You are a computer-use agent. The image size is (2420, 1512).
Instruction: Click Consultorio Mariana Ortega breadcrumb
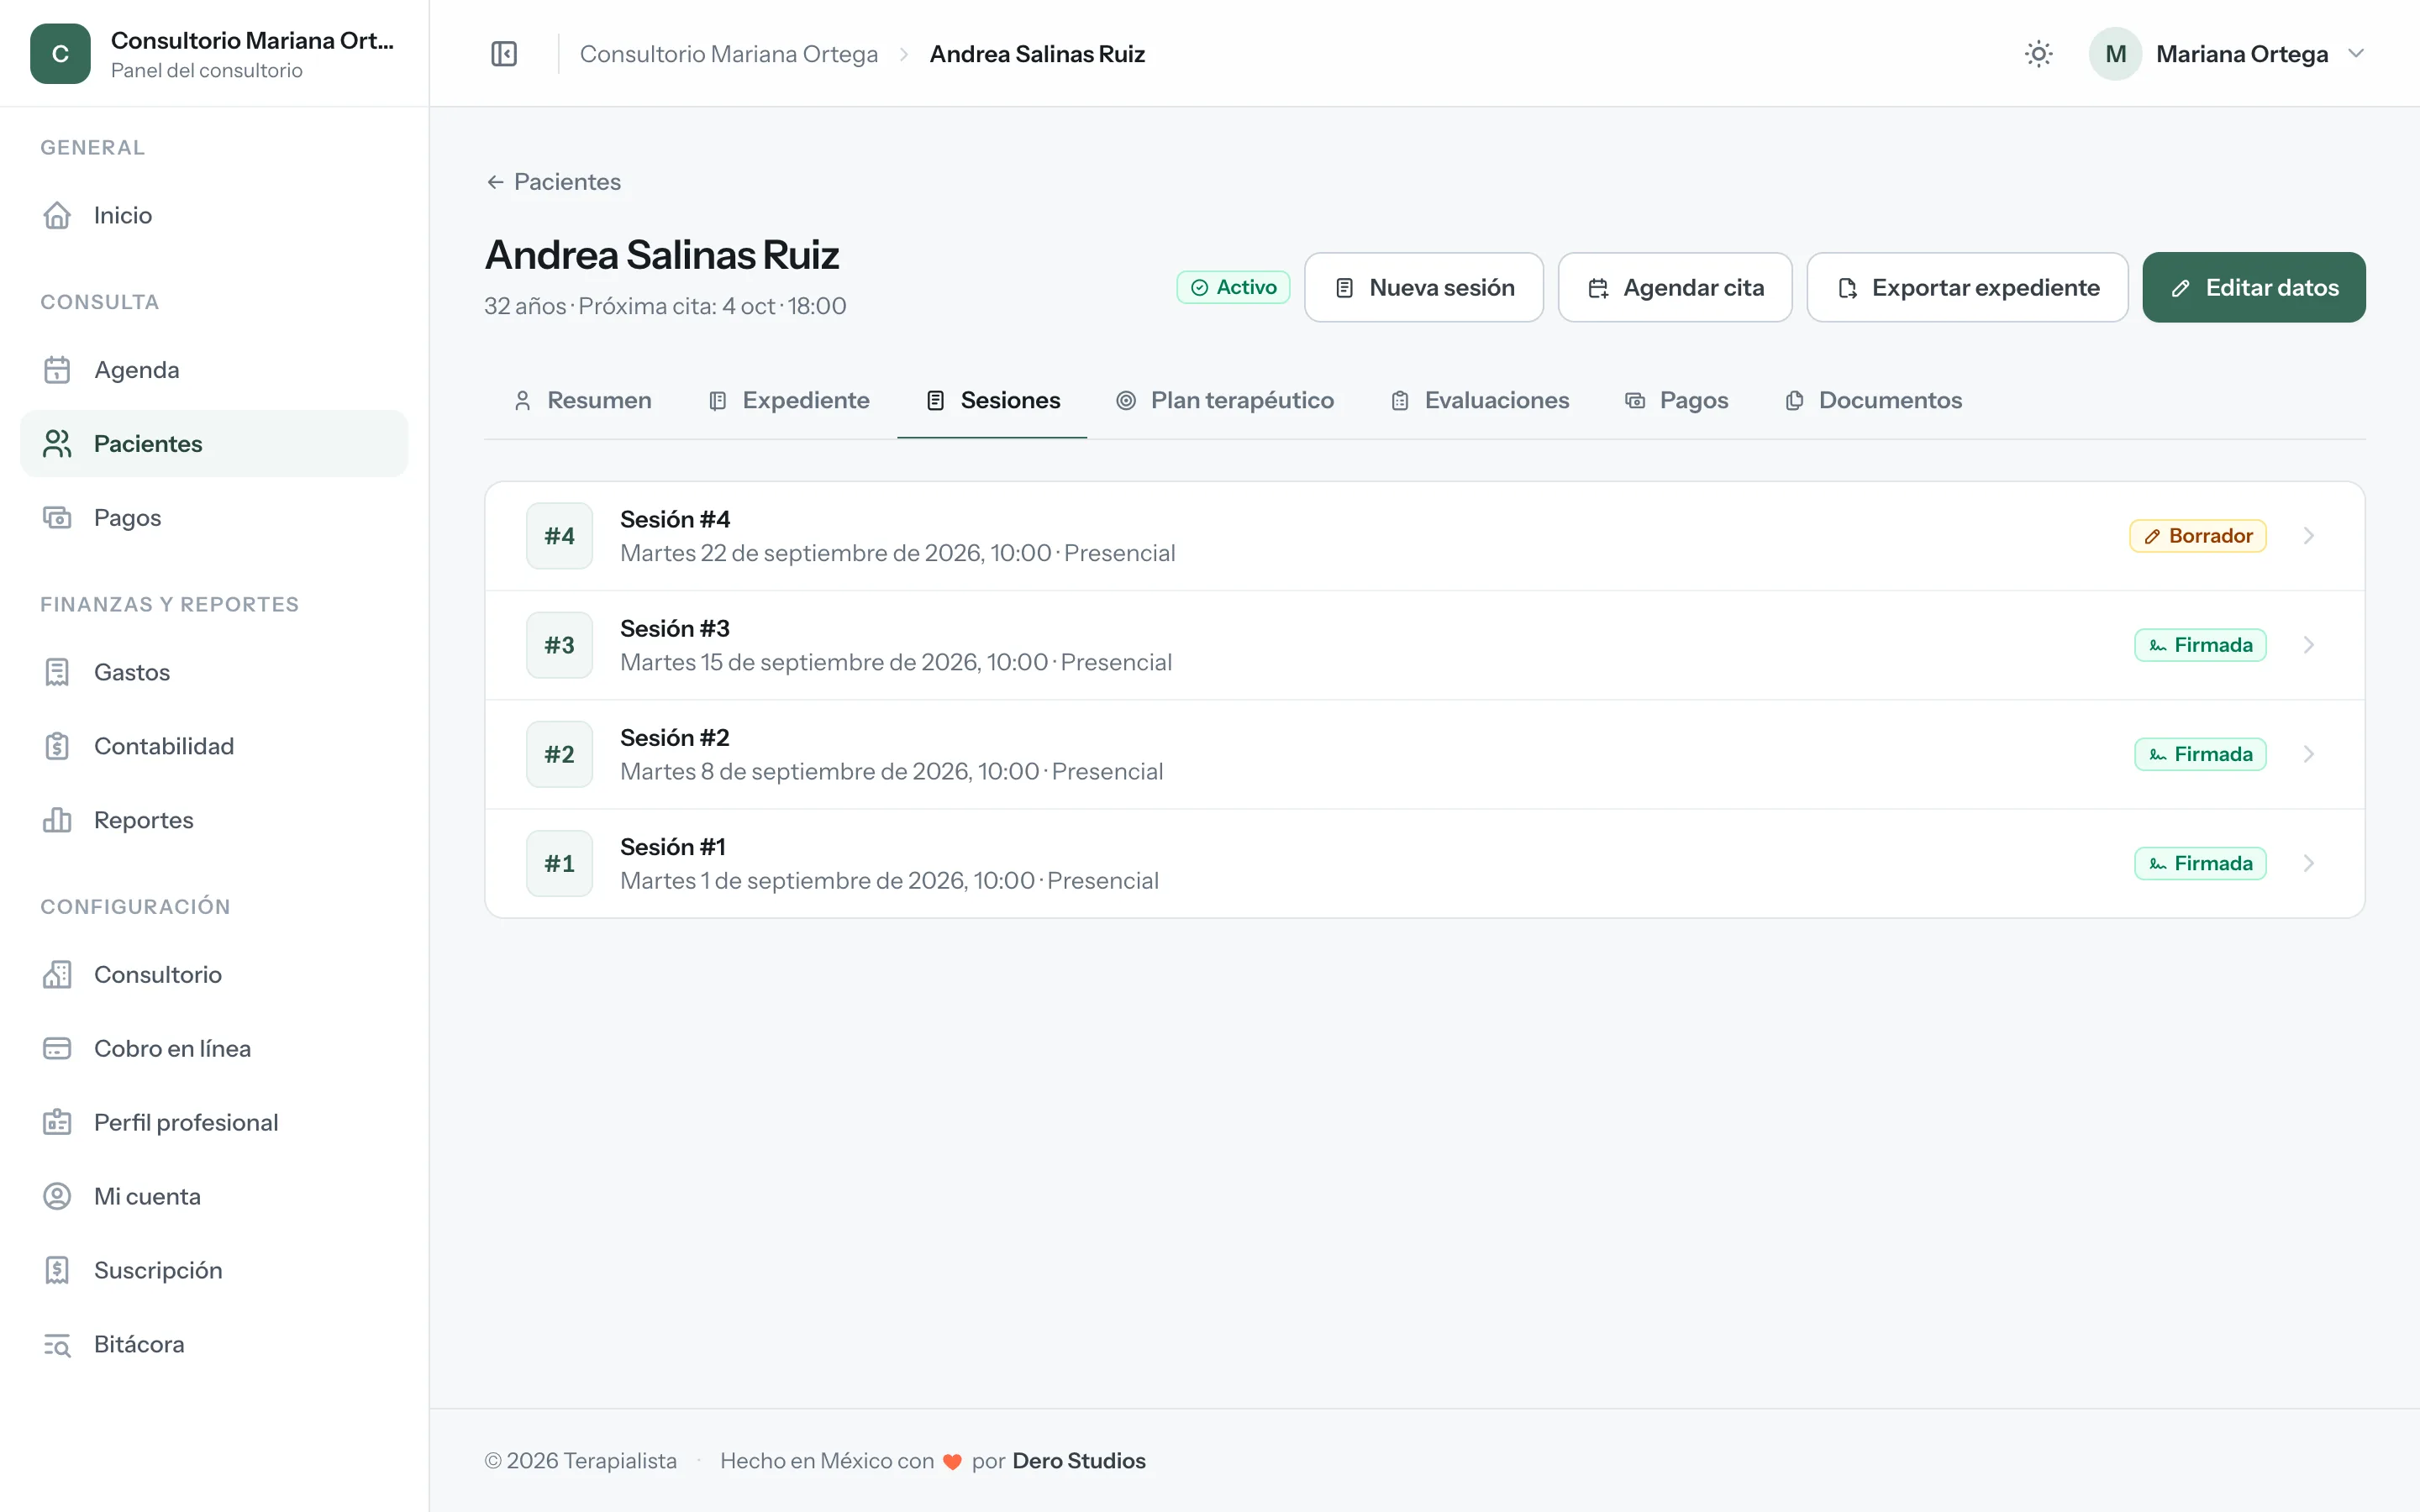tap(729, 54)
